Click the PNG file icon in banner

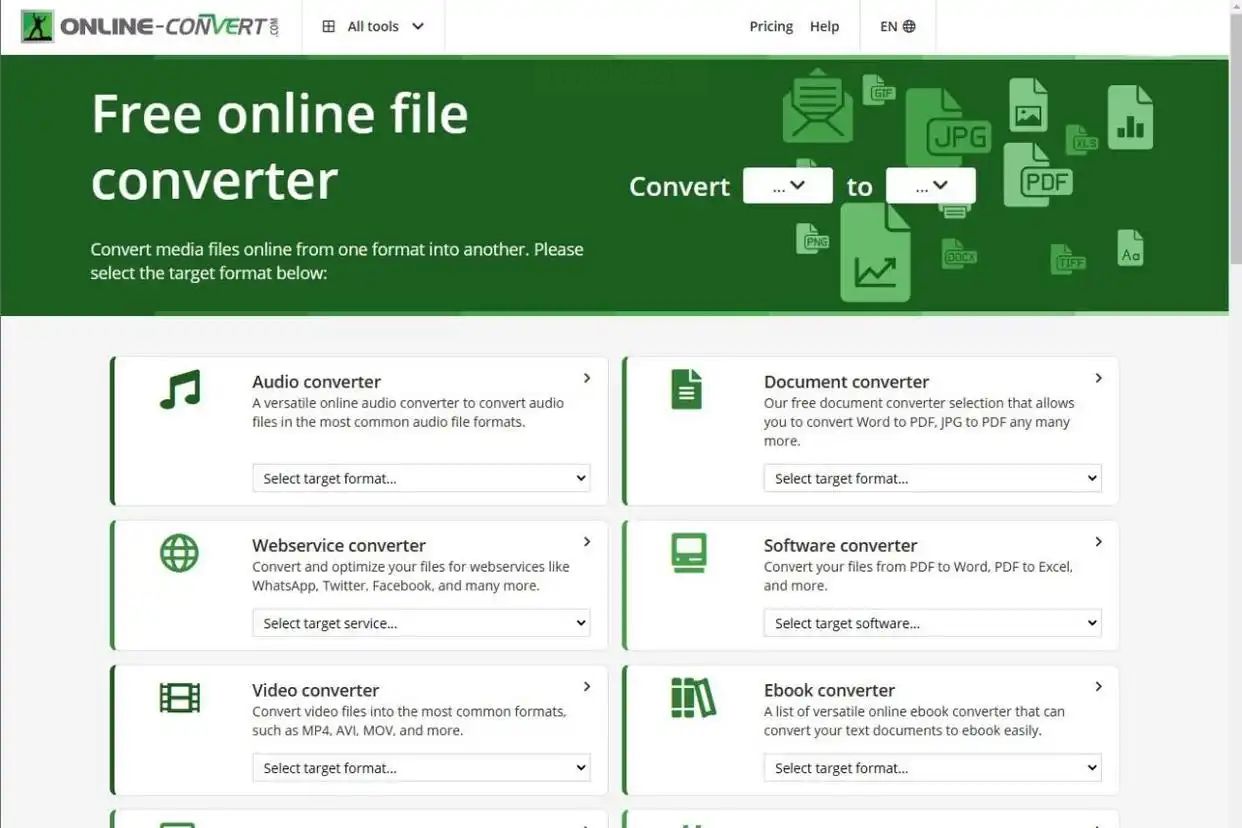812,238
